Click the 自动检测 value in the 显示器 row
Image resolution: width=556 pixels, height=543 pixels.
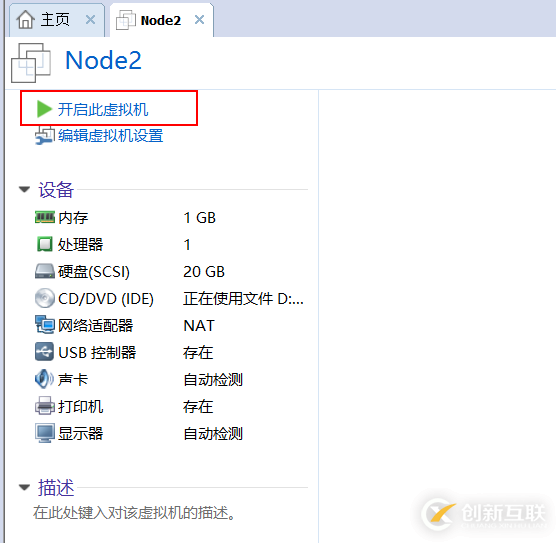click(x=213, y=433)
